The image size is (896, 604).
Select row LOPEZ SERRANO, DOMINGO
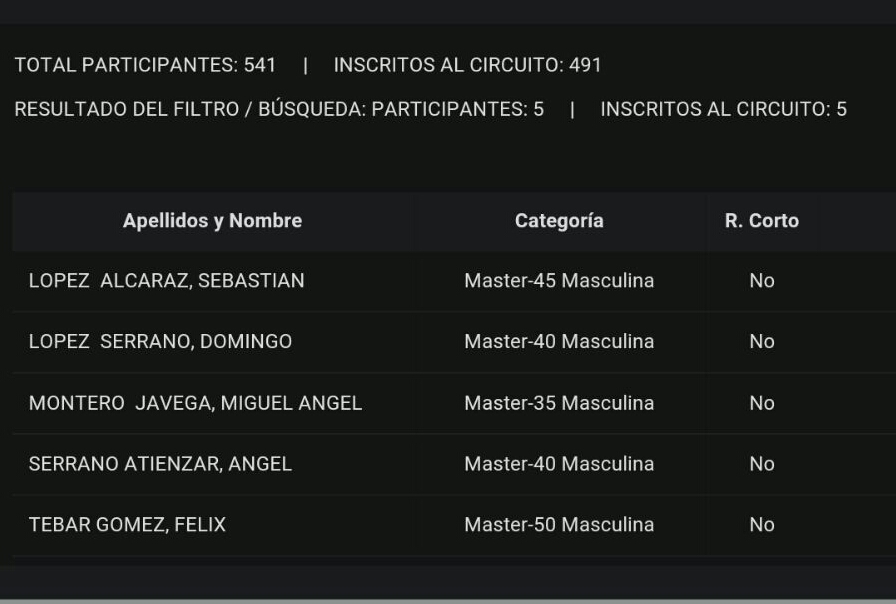coord(454,342)
